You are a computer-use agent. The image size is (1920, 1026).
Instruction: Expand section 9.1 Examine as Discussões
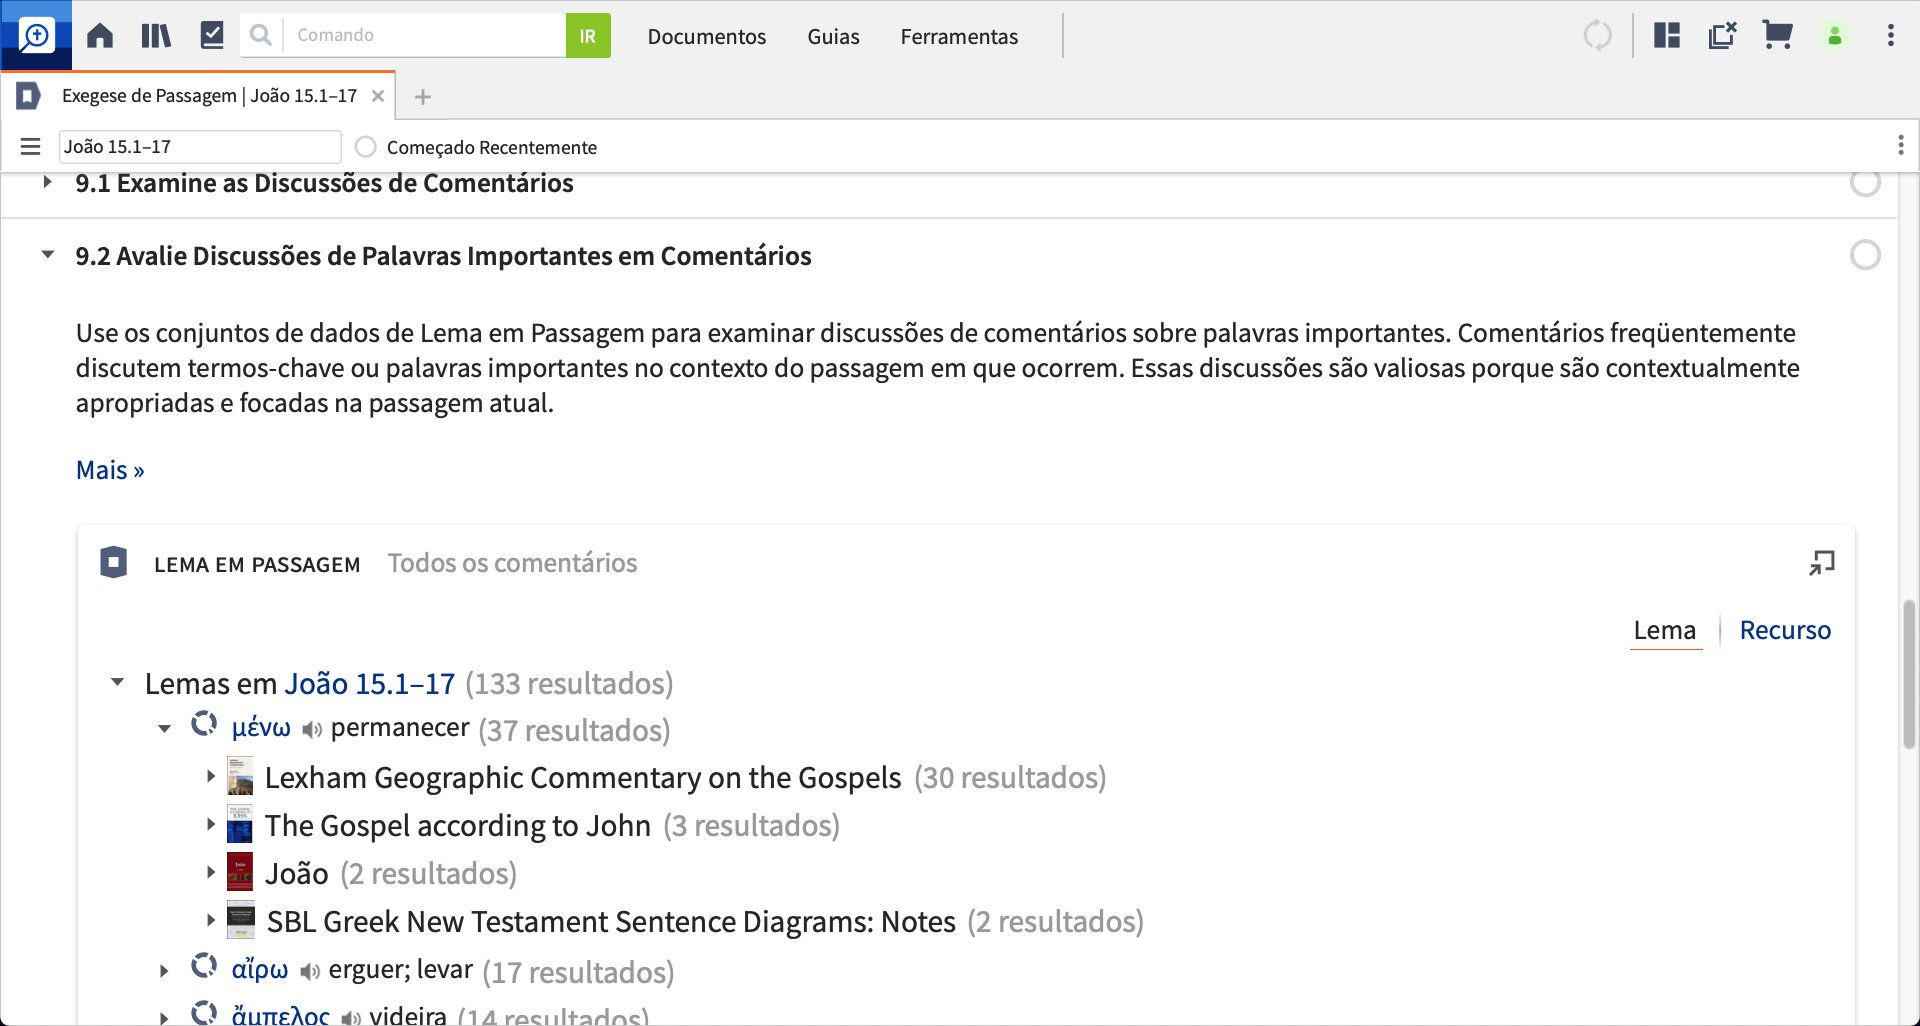point(47,182)
